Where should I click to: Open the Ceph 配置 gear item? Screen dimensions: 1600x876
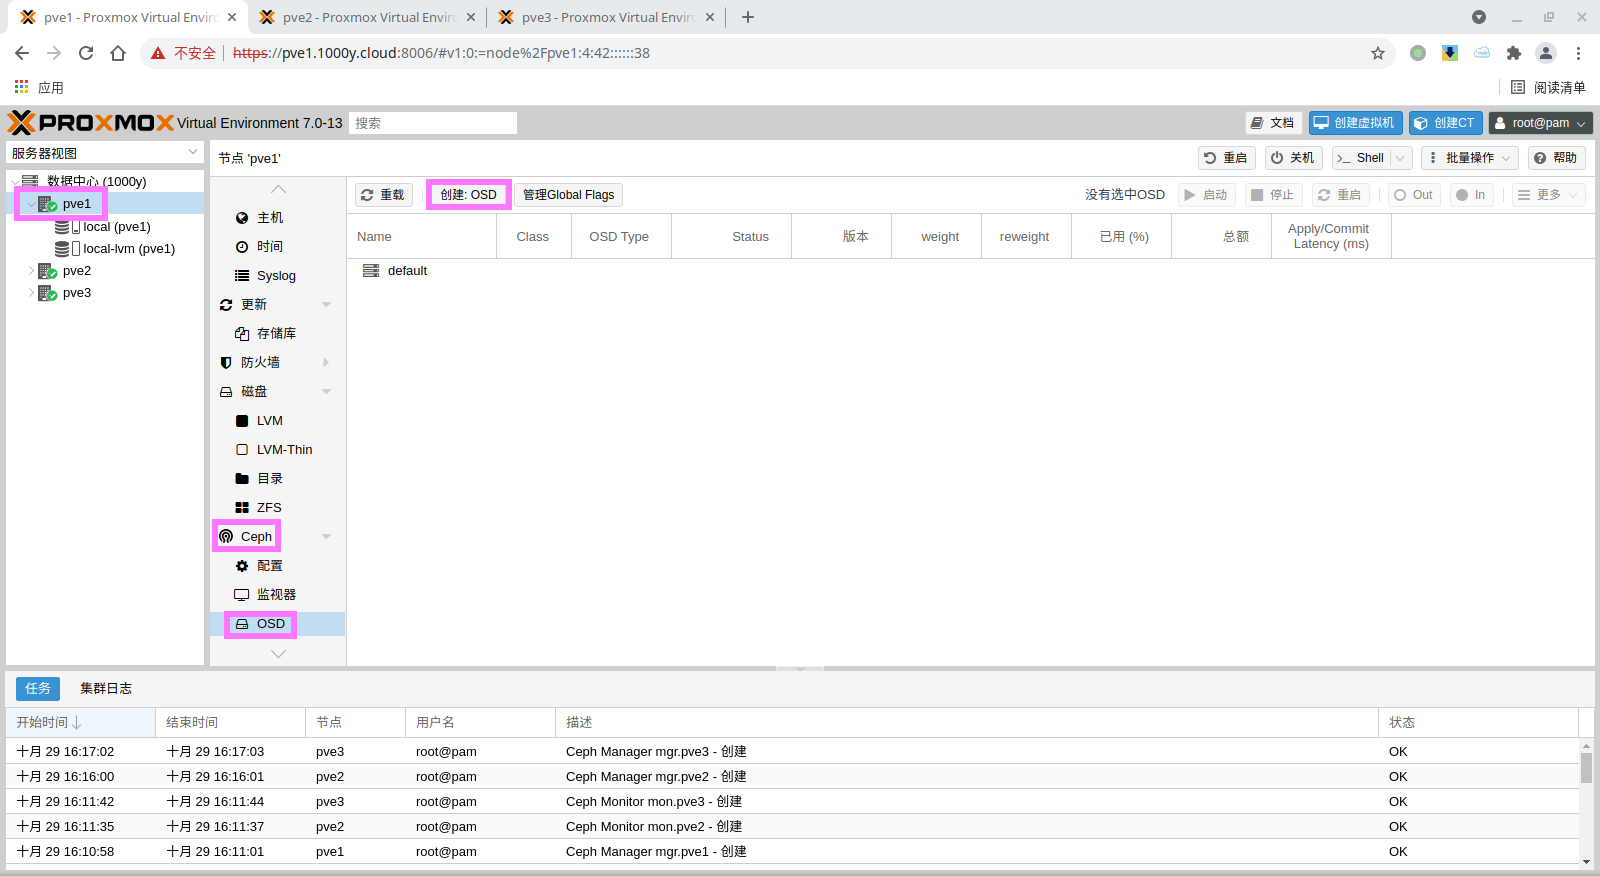point(268,566)
